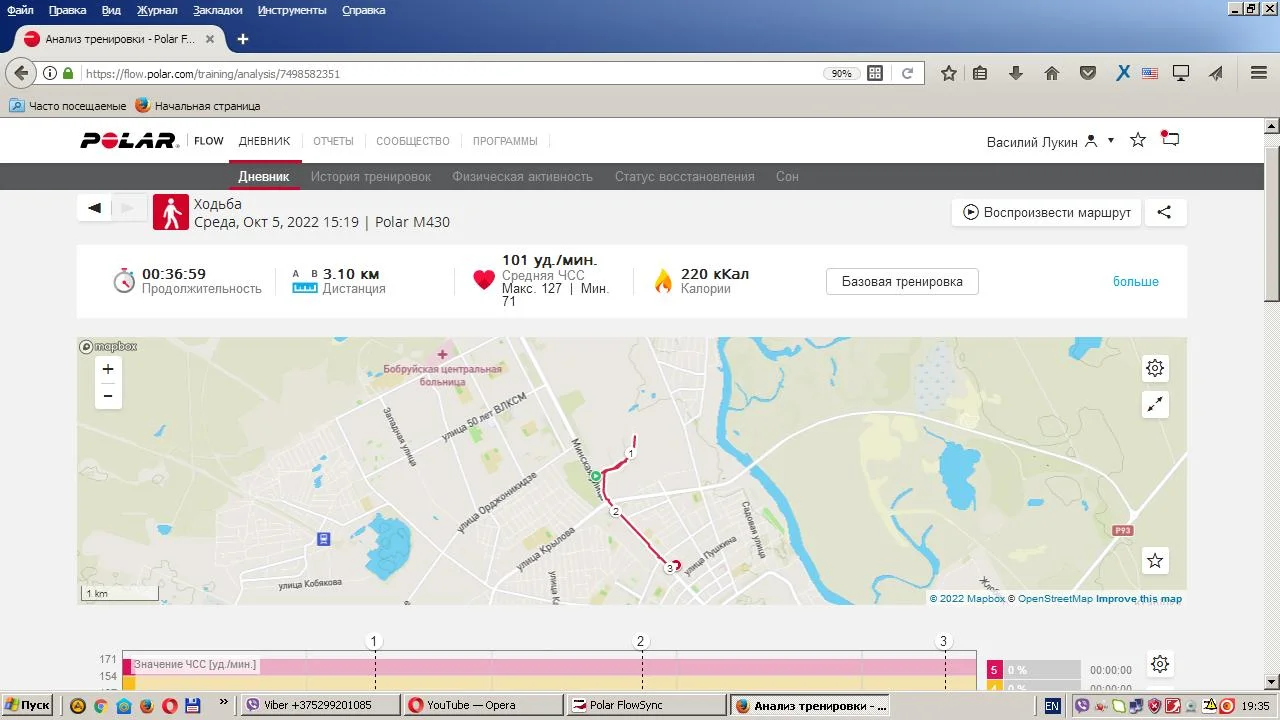Open the Файл menu
Viewport: 1280px width, 720px height.
coord(20,10)
